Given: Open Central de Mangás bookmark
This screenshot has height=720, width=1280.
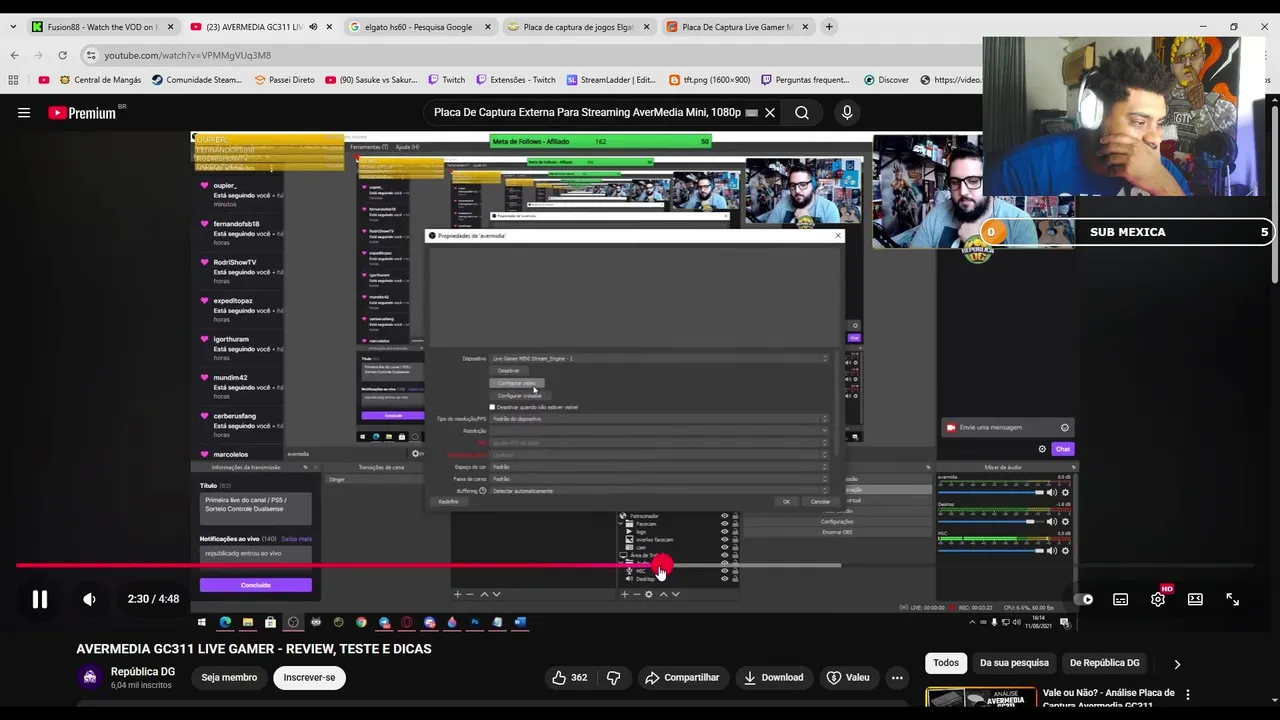Looking at the screenshot, I should click(100, 80).
